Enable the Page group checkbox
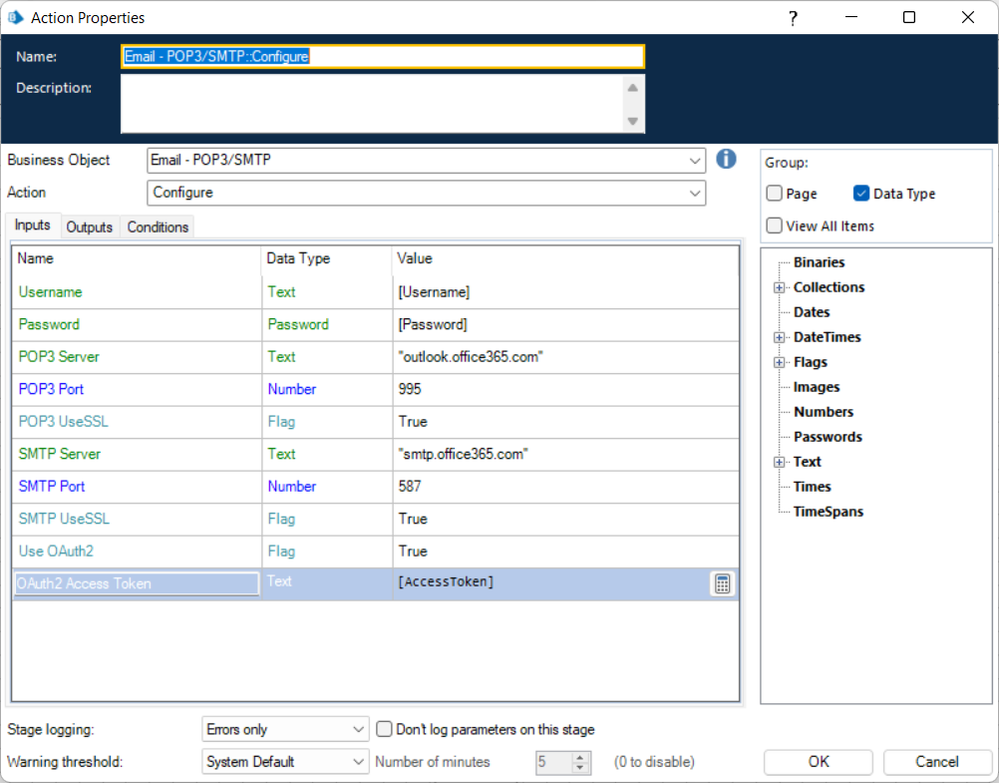Image resolution: width=999 pixels, height=783 pixels. pos(775,194)
